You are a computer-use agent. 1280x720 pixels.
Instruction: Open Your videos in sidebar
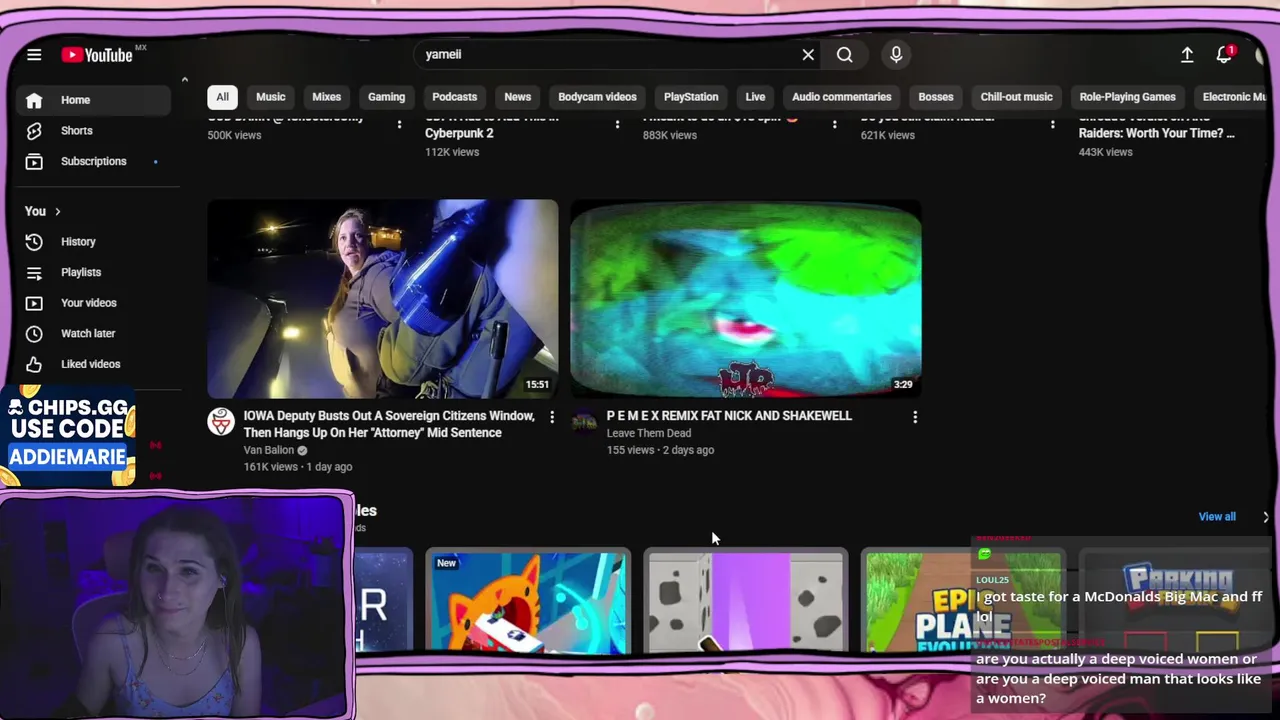pos(94,303)
